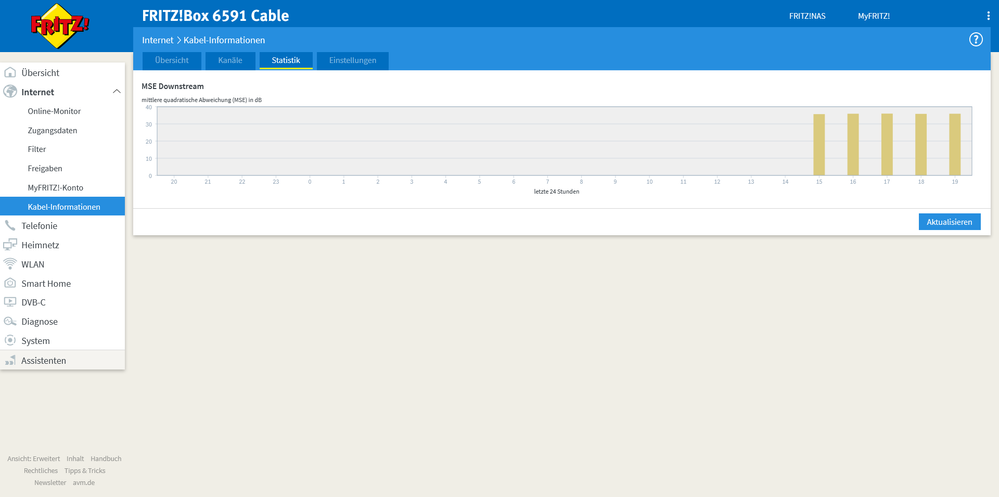Click the Heimnetz devices icon
Screen dimensions: 999x497
[10, 245]
